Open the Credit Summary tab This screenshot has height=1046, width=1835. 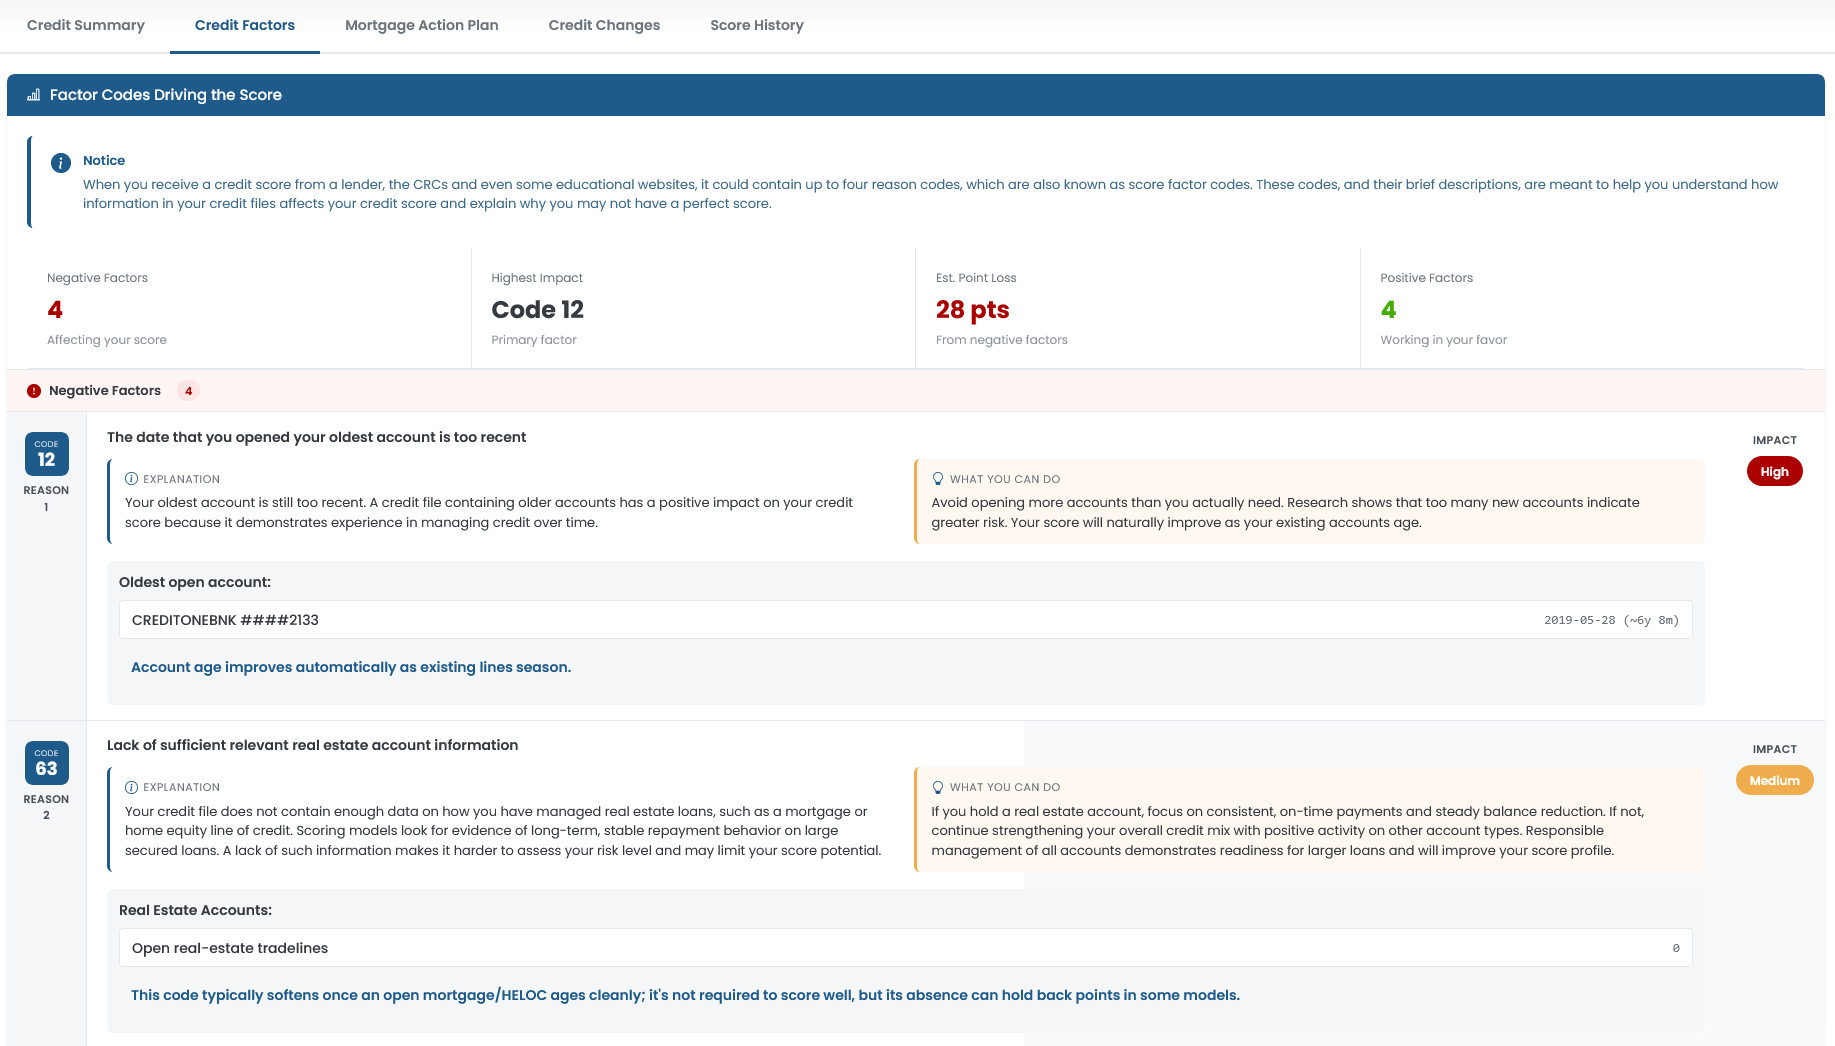click(x=86, y=25)
